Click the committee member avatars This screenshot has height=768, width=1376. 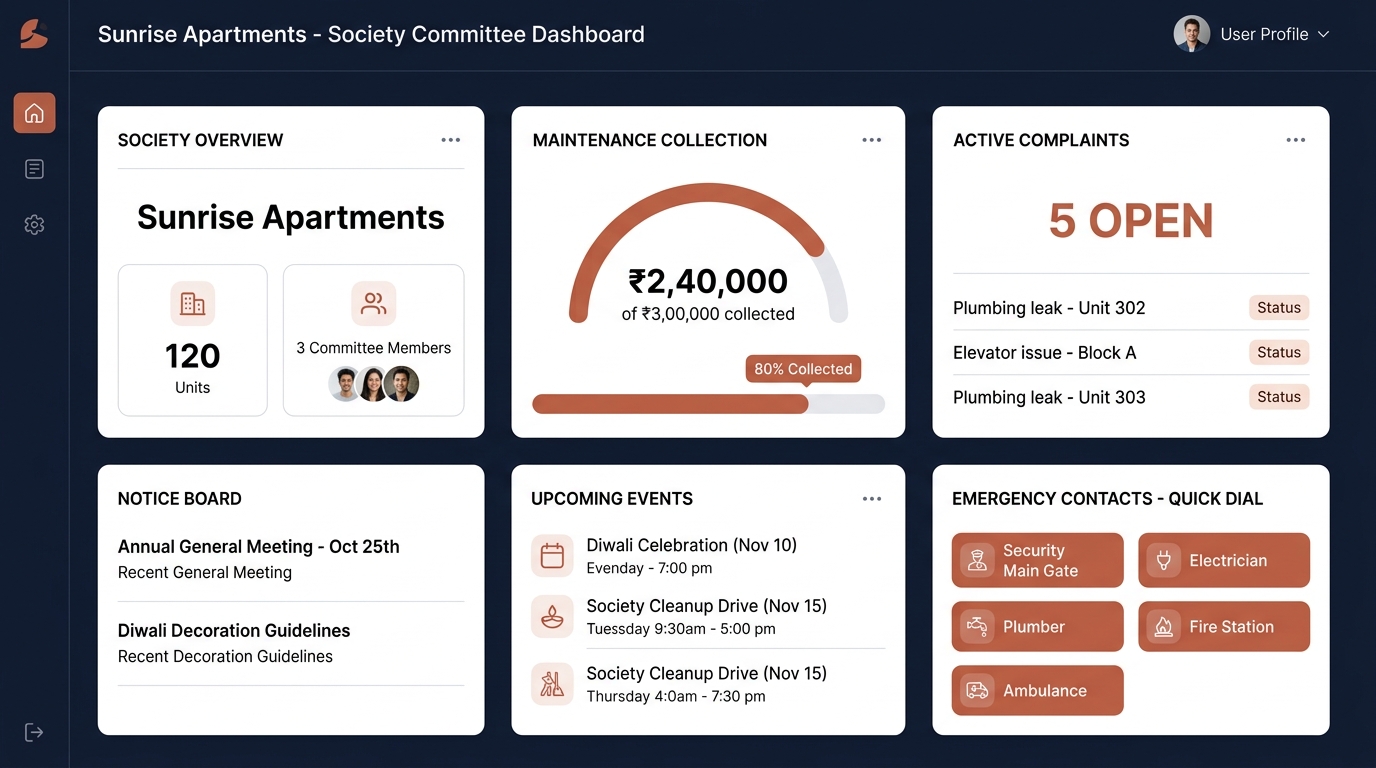coord(374,384)
